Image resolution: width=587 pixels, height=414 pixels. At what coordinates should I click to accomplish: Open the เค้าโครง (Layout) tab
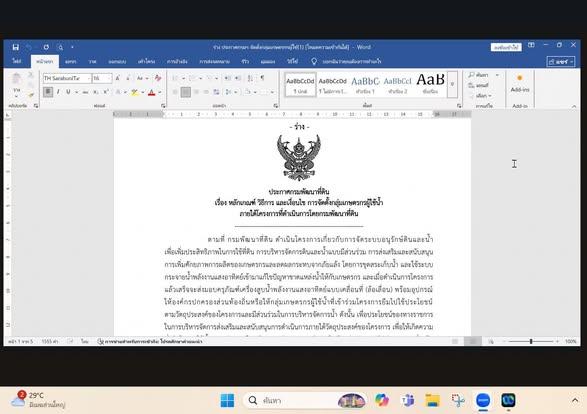click(146, 61)
